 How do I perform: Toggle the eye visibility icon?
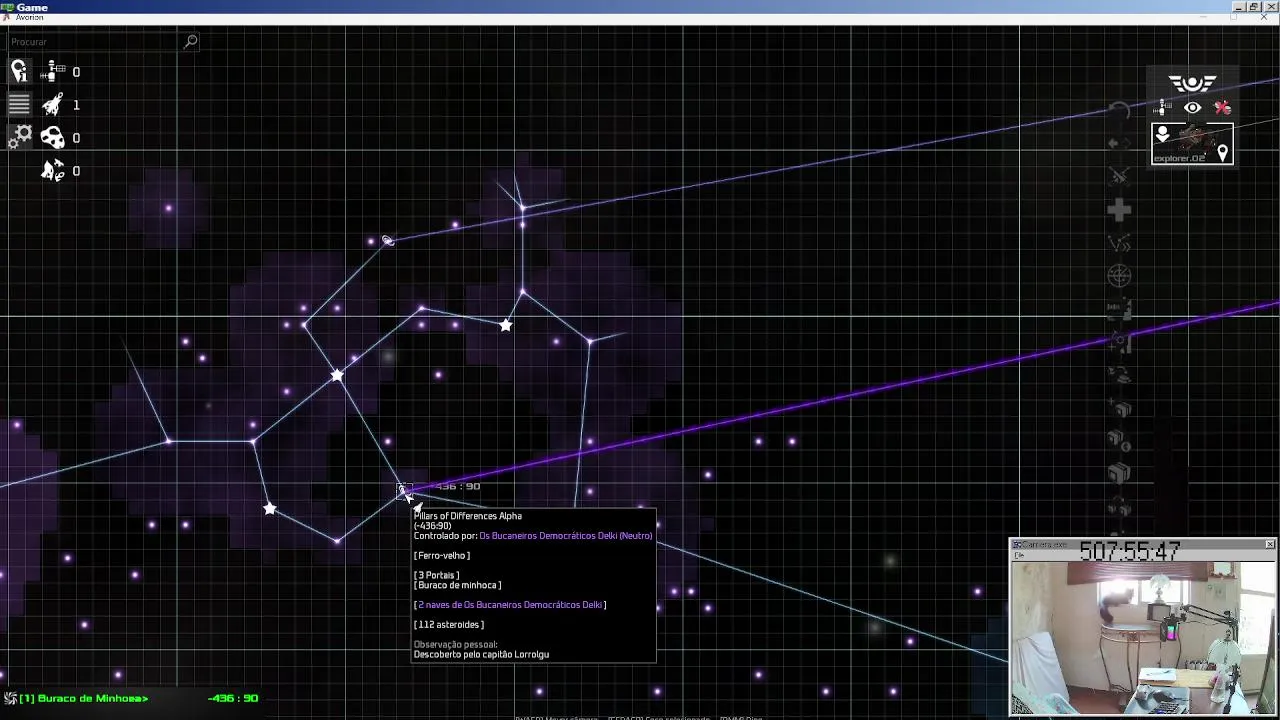[1193, 108]
